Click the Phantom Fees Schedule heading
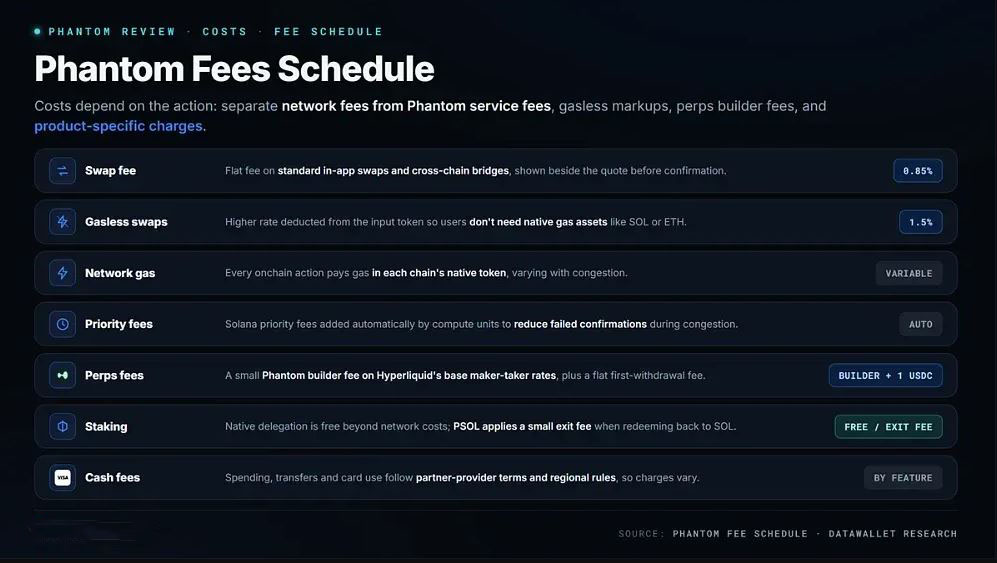 tap(235, 69)
